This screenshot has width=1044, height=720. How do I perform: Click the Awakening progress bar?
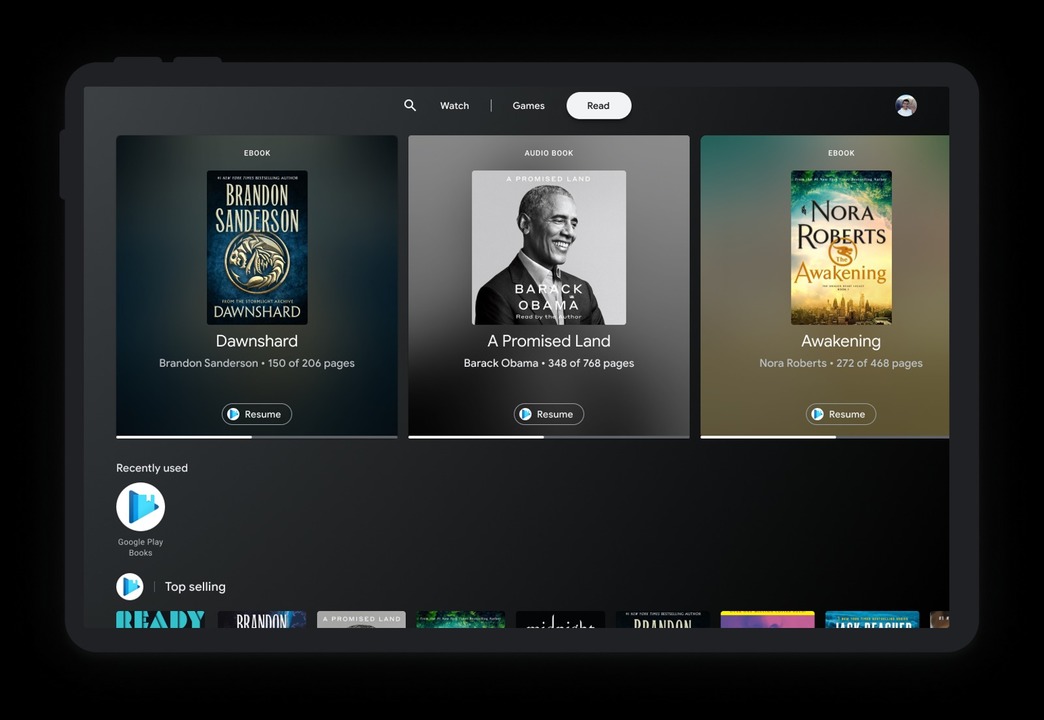pyautogui.click(x=825, y=437)
